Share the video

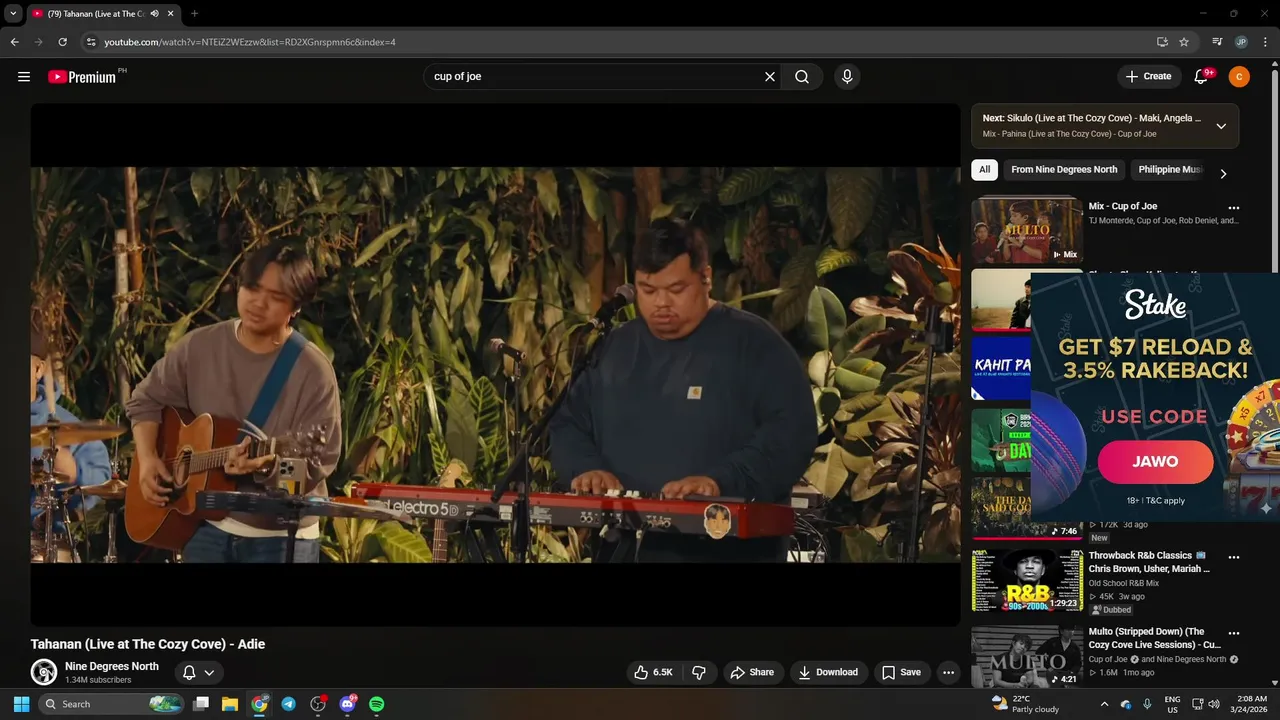752,672
